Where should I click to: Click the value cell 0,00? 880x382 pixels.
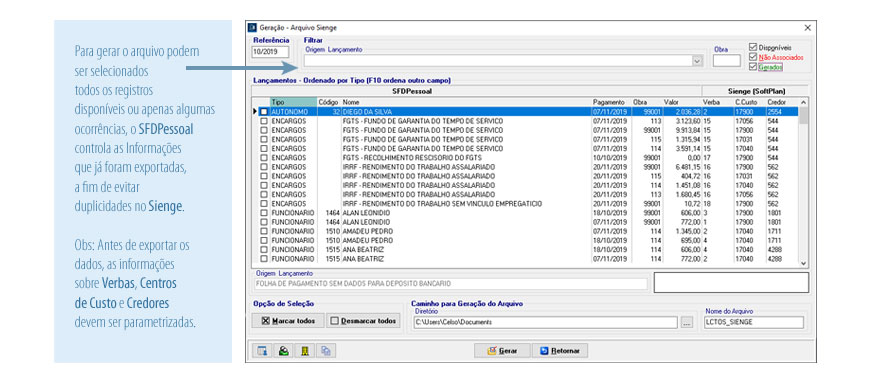[682, 158]
